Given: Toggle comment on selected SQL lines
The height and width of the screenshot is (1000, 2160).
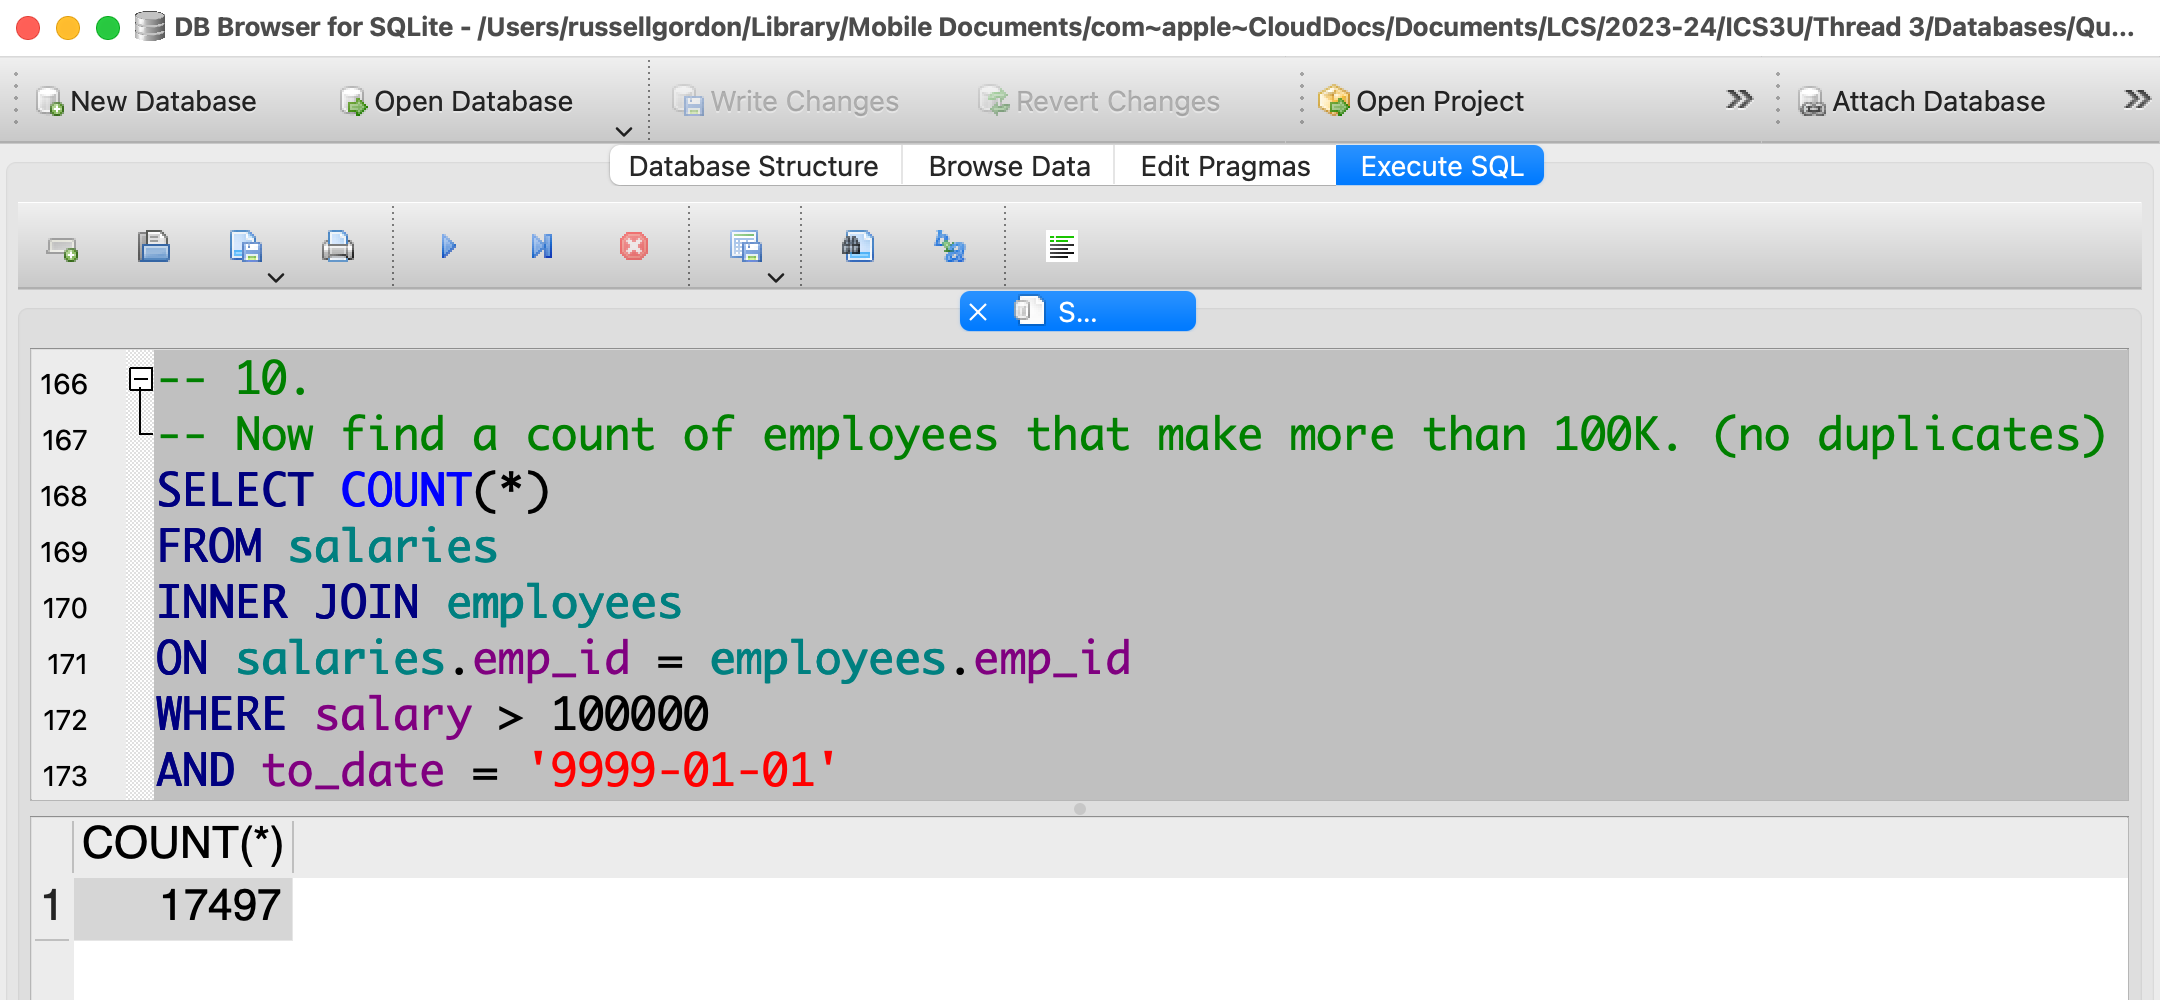Looking at the screenshot, I should [1061, 247].
